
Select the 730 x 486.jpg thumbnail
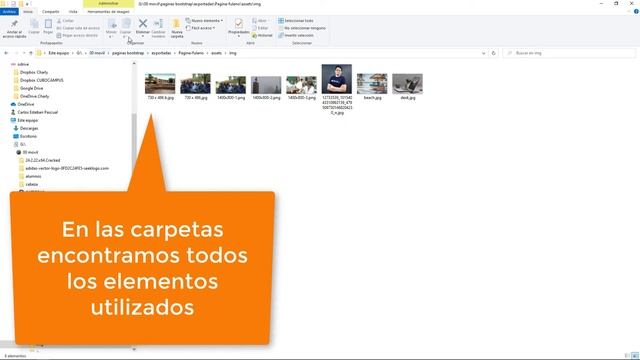pyautogui.click(x=196, y=84)
